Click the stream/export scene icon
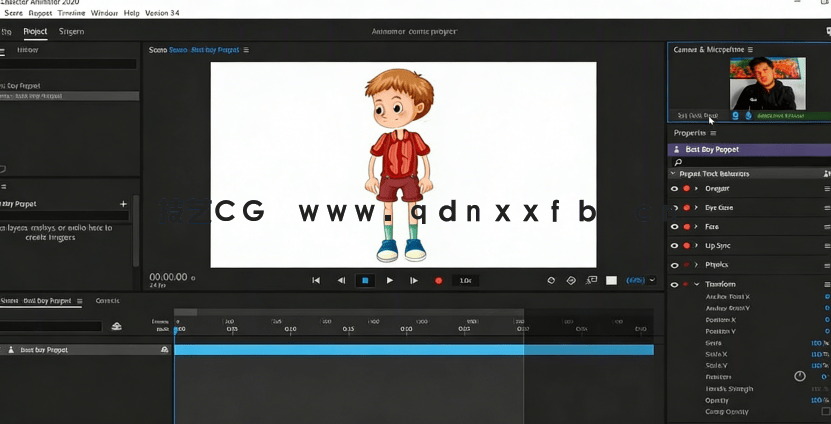Screen dimensions: 831x424 (591, 280)
